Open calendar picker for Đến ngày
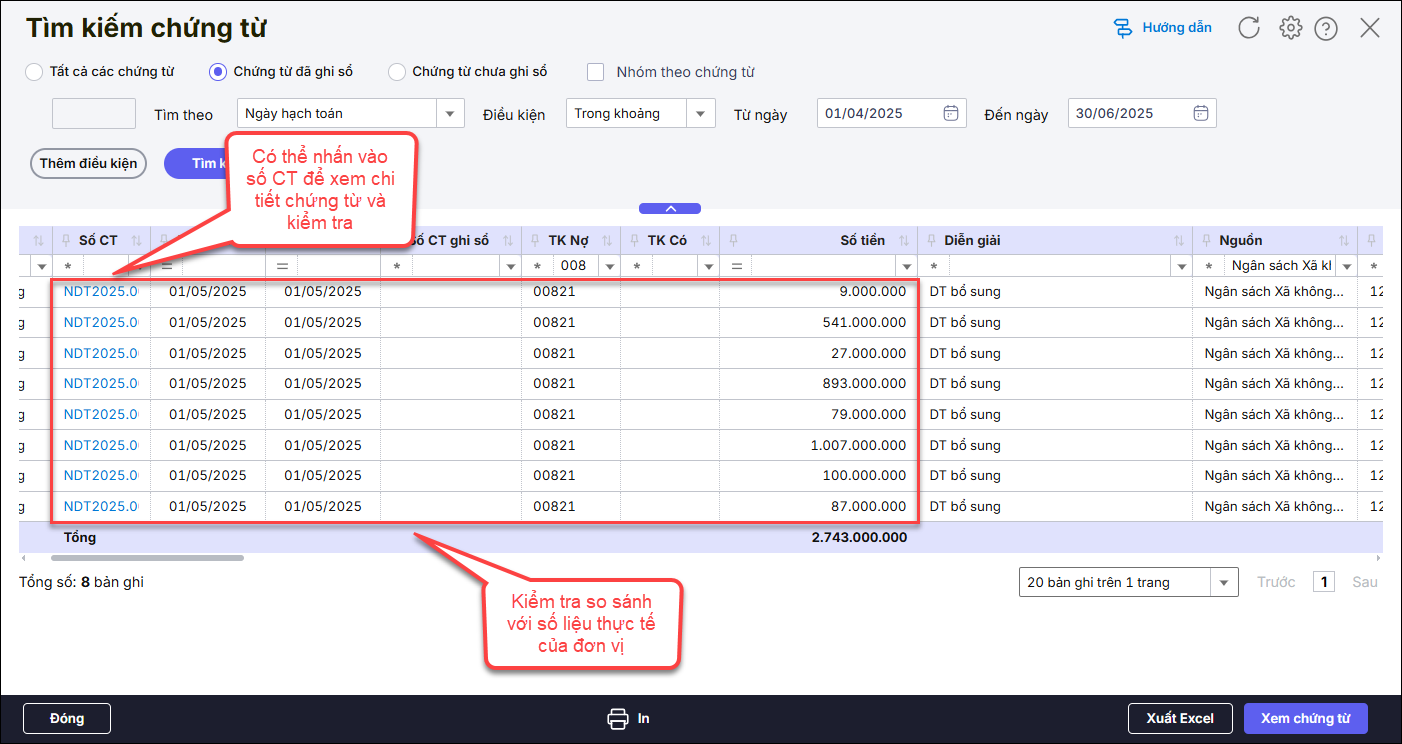 click(1201, 113)
